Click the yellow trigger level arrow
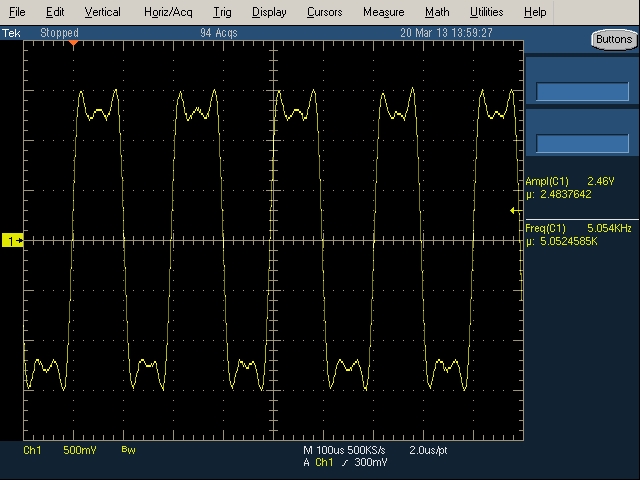This screenshot has height=480, width=640. point(516,211)
